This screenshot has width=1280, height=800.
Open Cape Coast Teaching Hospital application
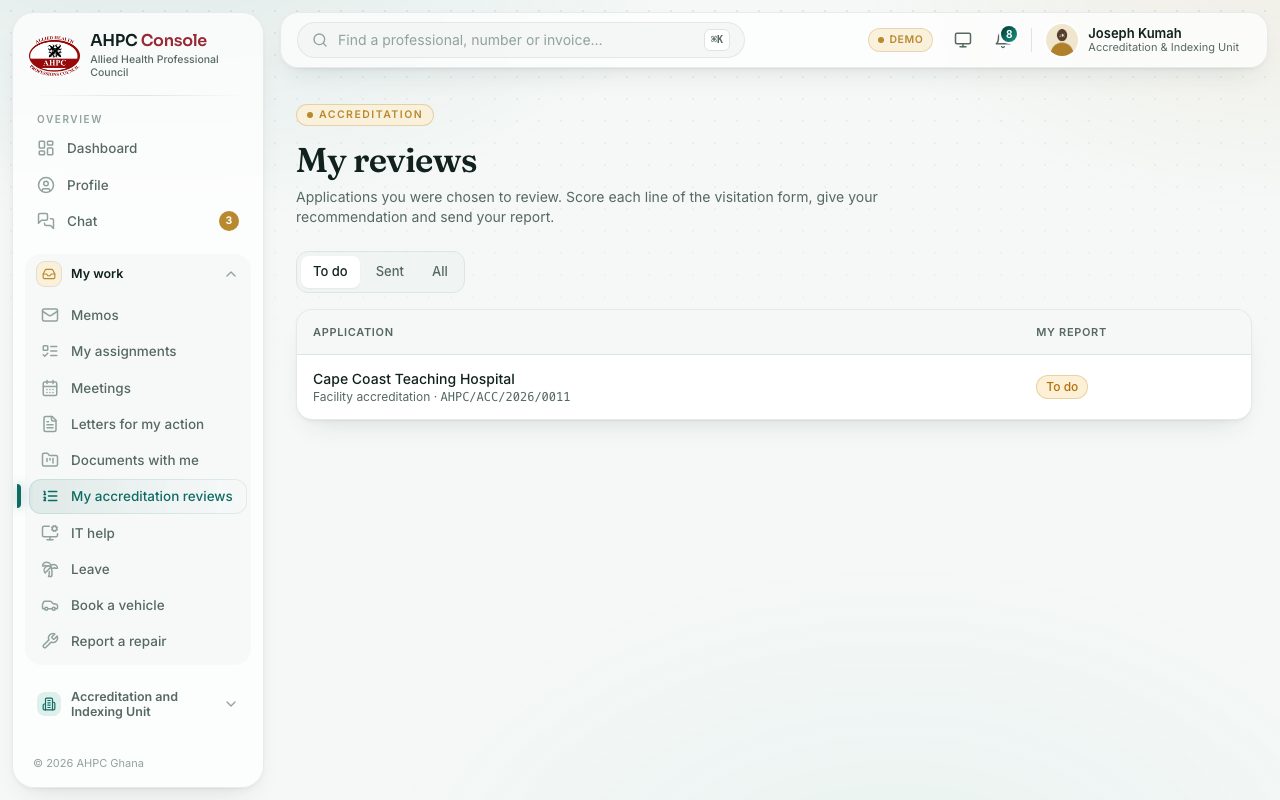(x=774, y=387)
